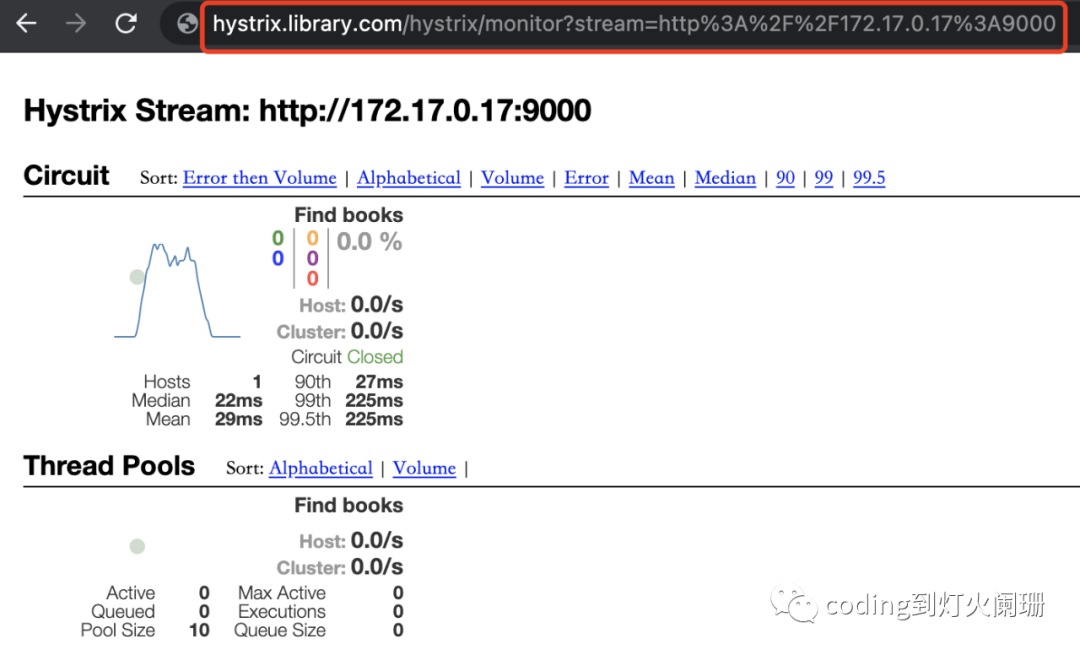This screenshot has width=1080, height=655.
Task: Click the Median 22ms value
Action: point(238,401)
